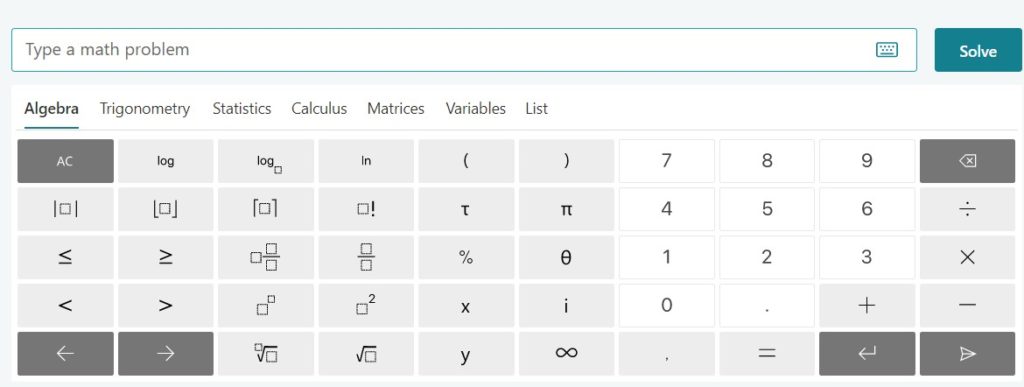Insert the squared exponent template
Image resolution: width=1024 pixels, height=387 pixels.
366,305
